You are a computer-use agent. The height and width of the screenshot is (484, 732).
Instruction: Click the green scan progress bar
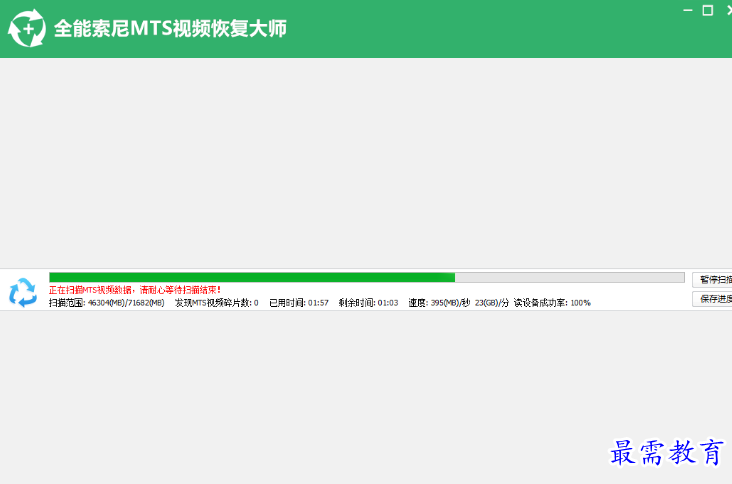click(366, 277)
